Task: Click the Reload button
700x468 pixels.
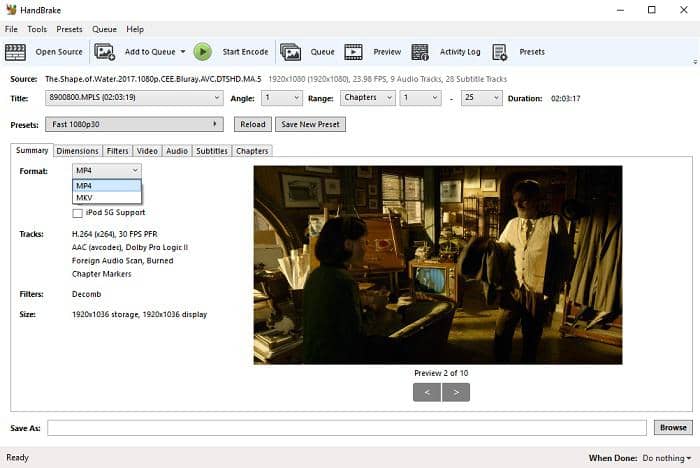Action: (x=253, y=124)
